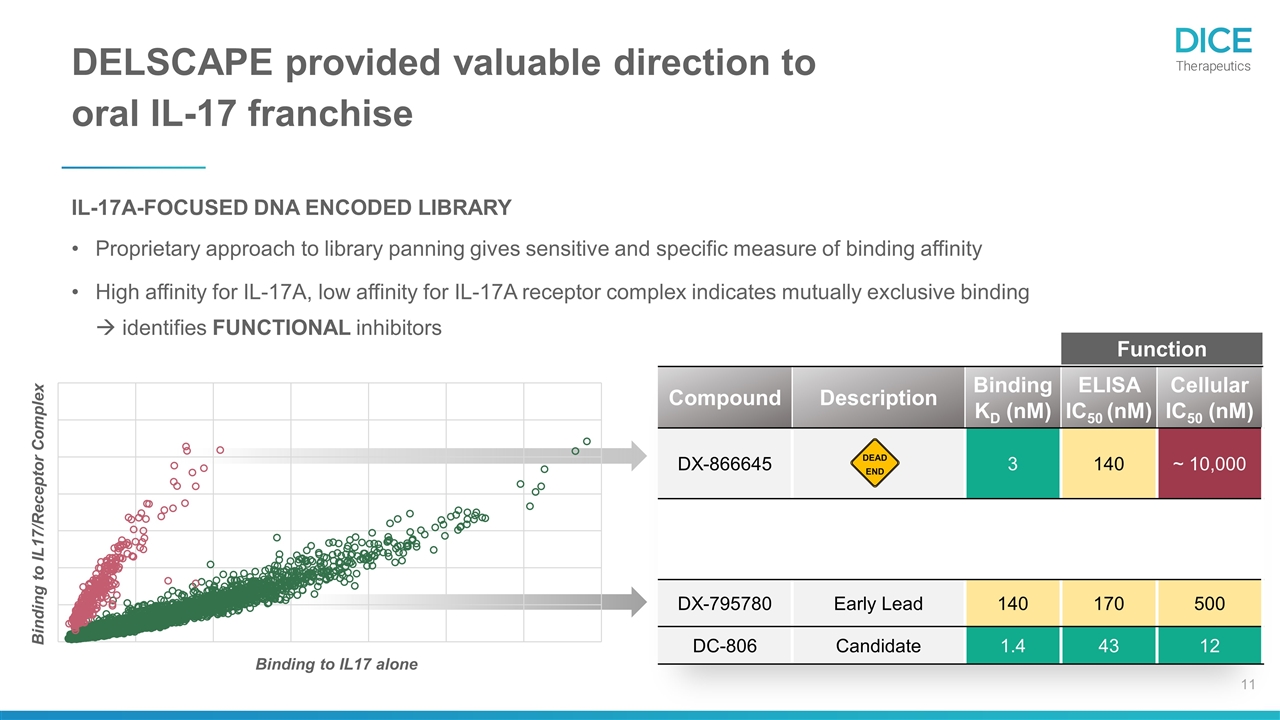Select the Candidate description cell
This screenshot has height=720, width=1280.
point(878,646)
